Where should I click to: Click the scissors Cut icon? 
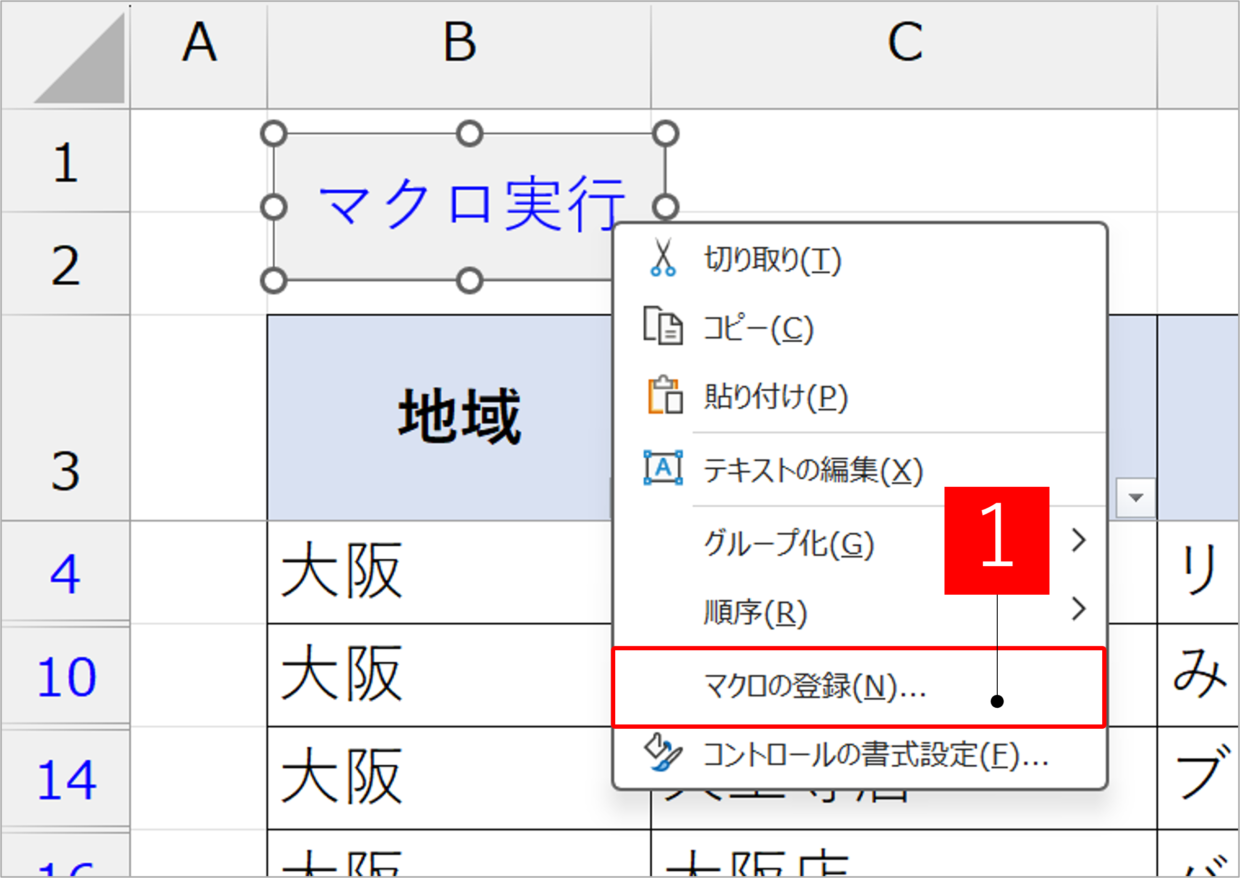click(661, 258)
